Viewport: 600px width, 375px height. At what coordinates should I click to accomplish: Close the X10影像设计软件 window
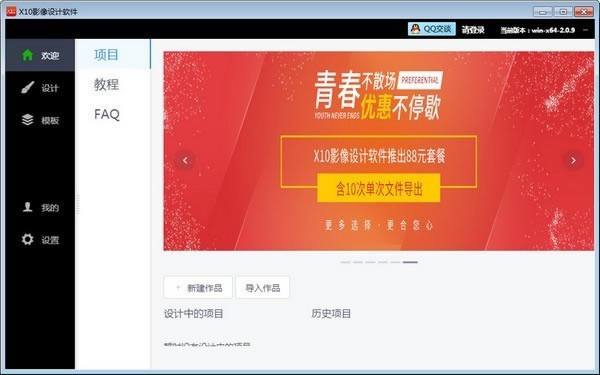point(584,11)
